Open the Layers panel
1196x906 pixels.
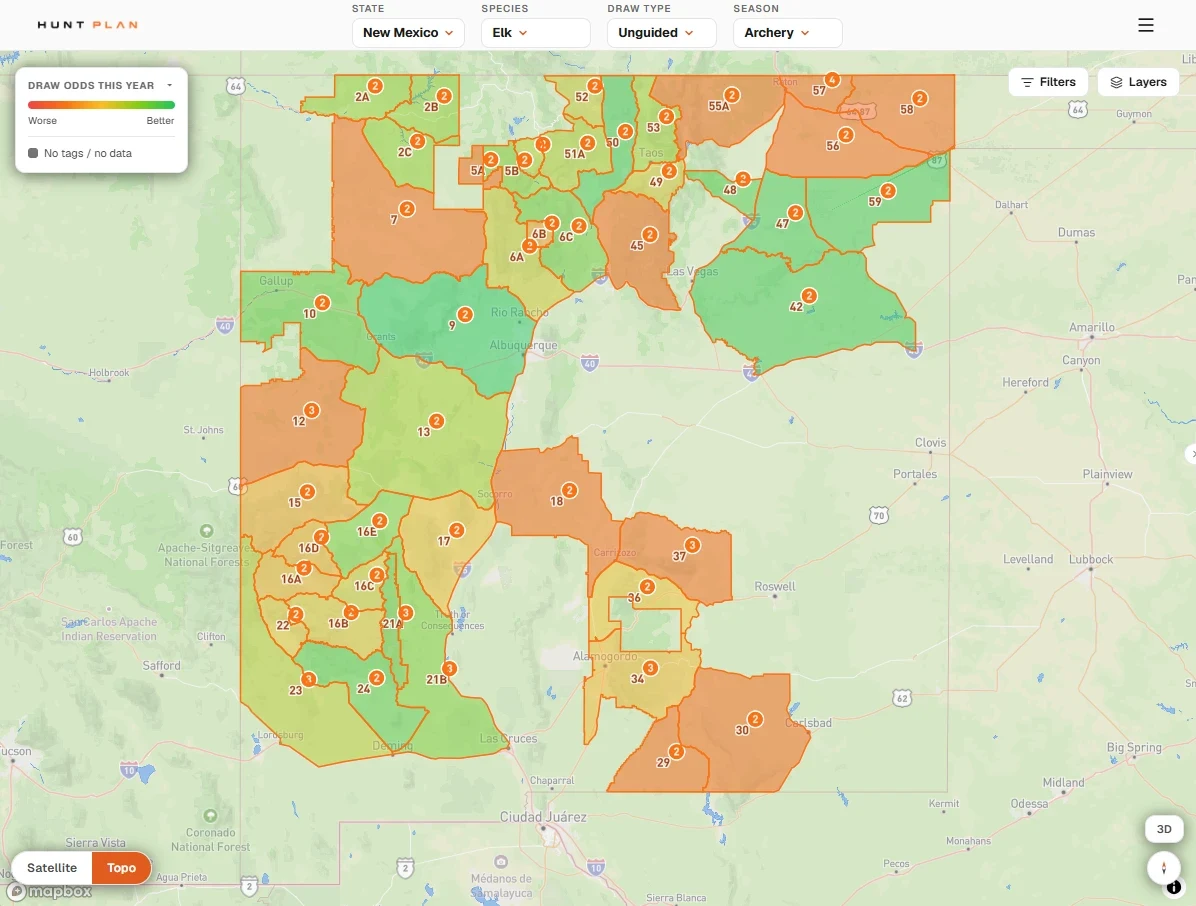[1138, 82]
